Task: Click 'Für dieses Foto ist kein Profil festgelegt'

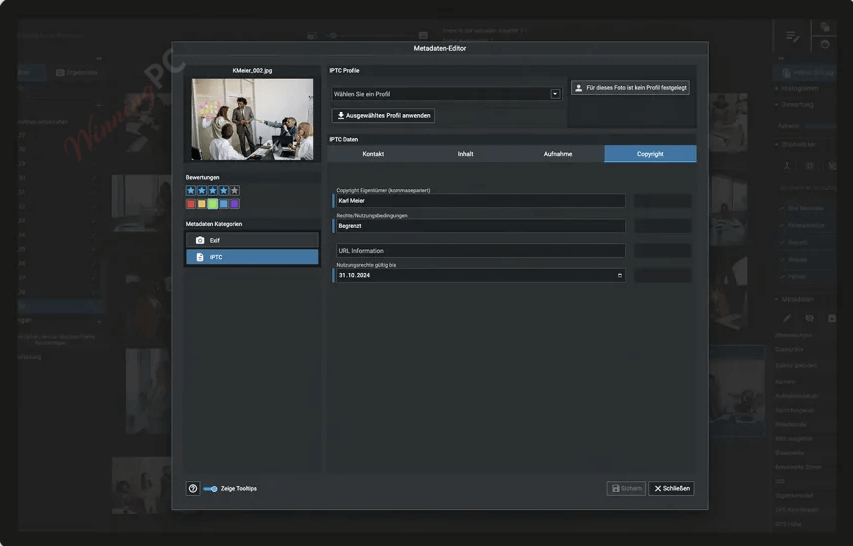Action: click(631, 88)
